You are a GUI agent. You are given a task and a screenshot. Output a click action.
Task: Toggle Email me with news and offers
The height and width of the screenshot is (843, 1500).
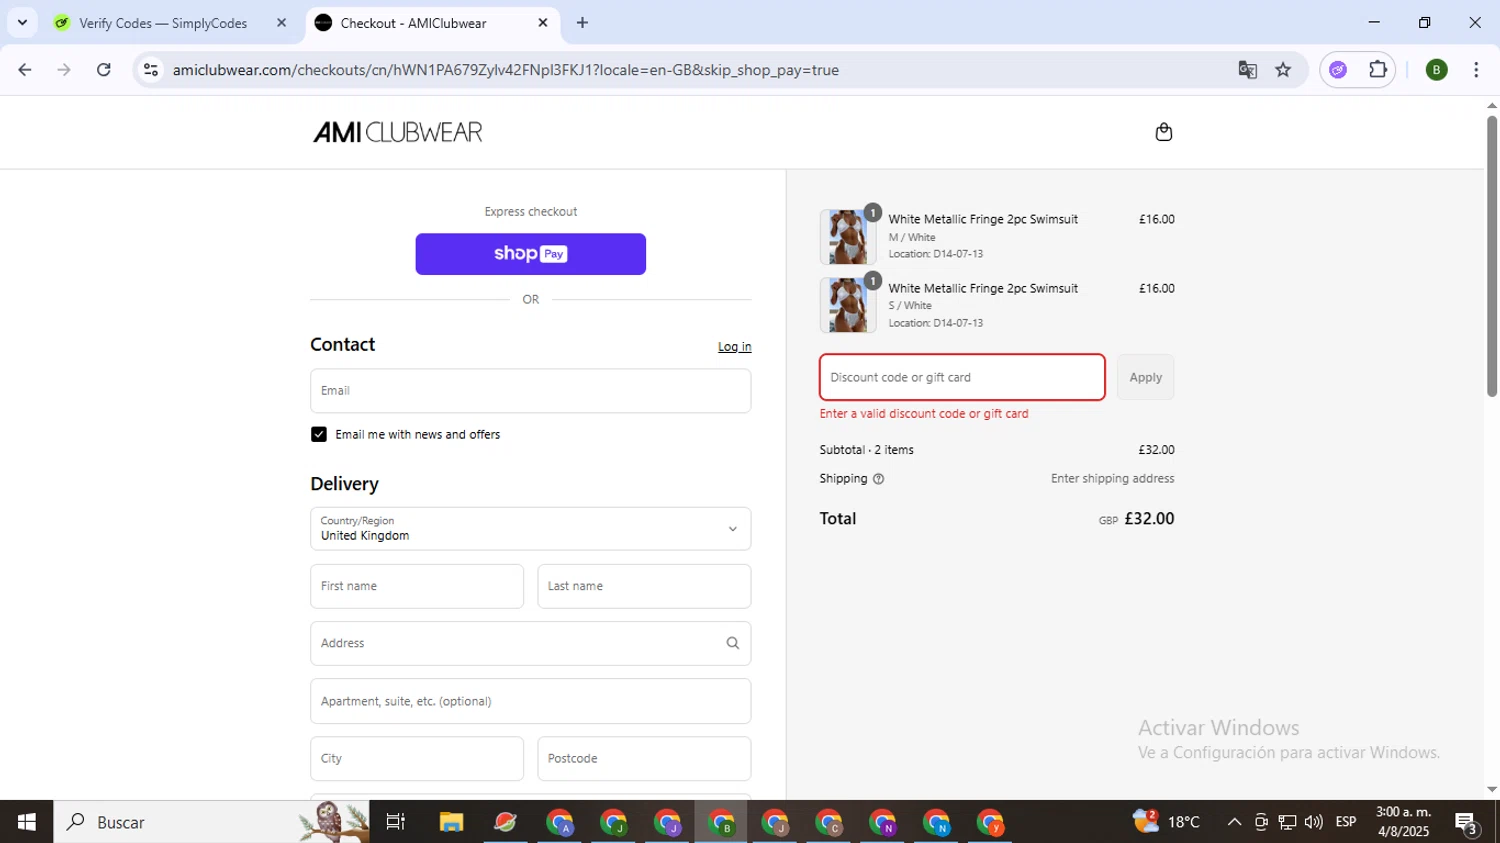(319, 434)
